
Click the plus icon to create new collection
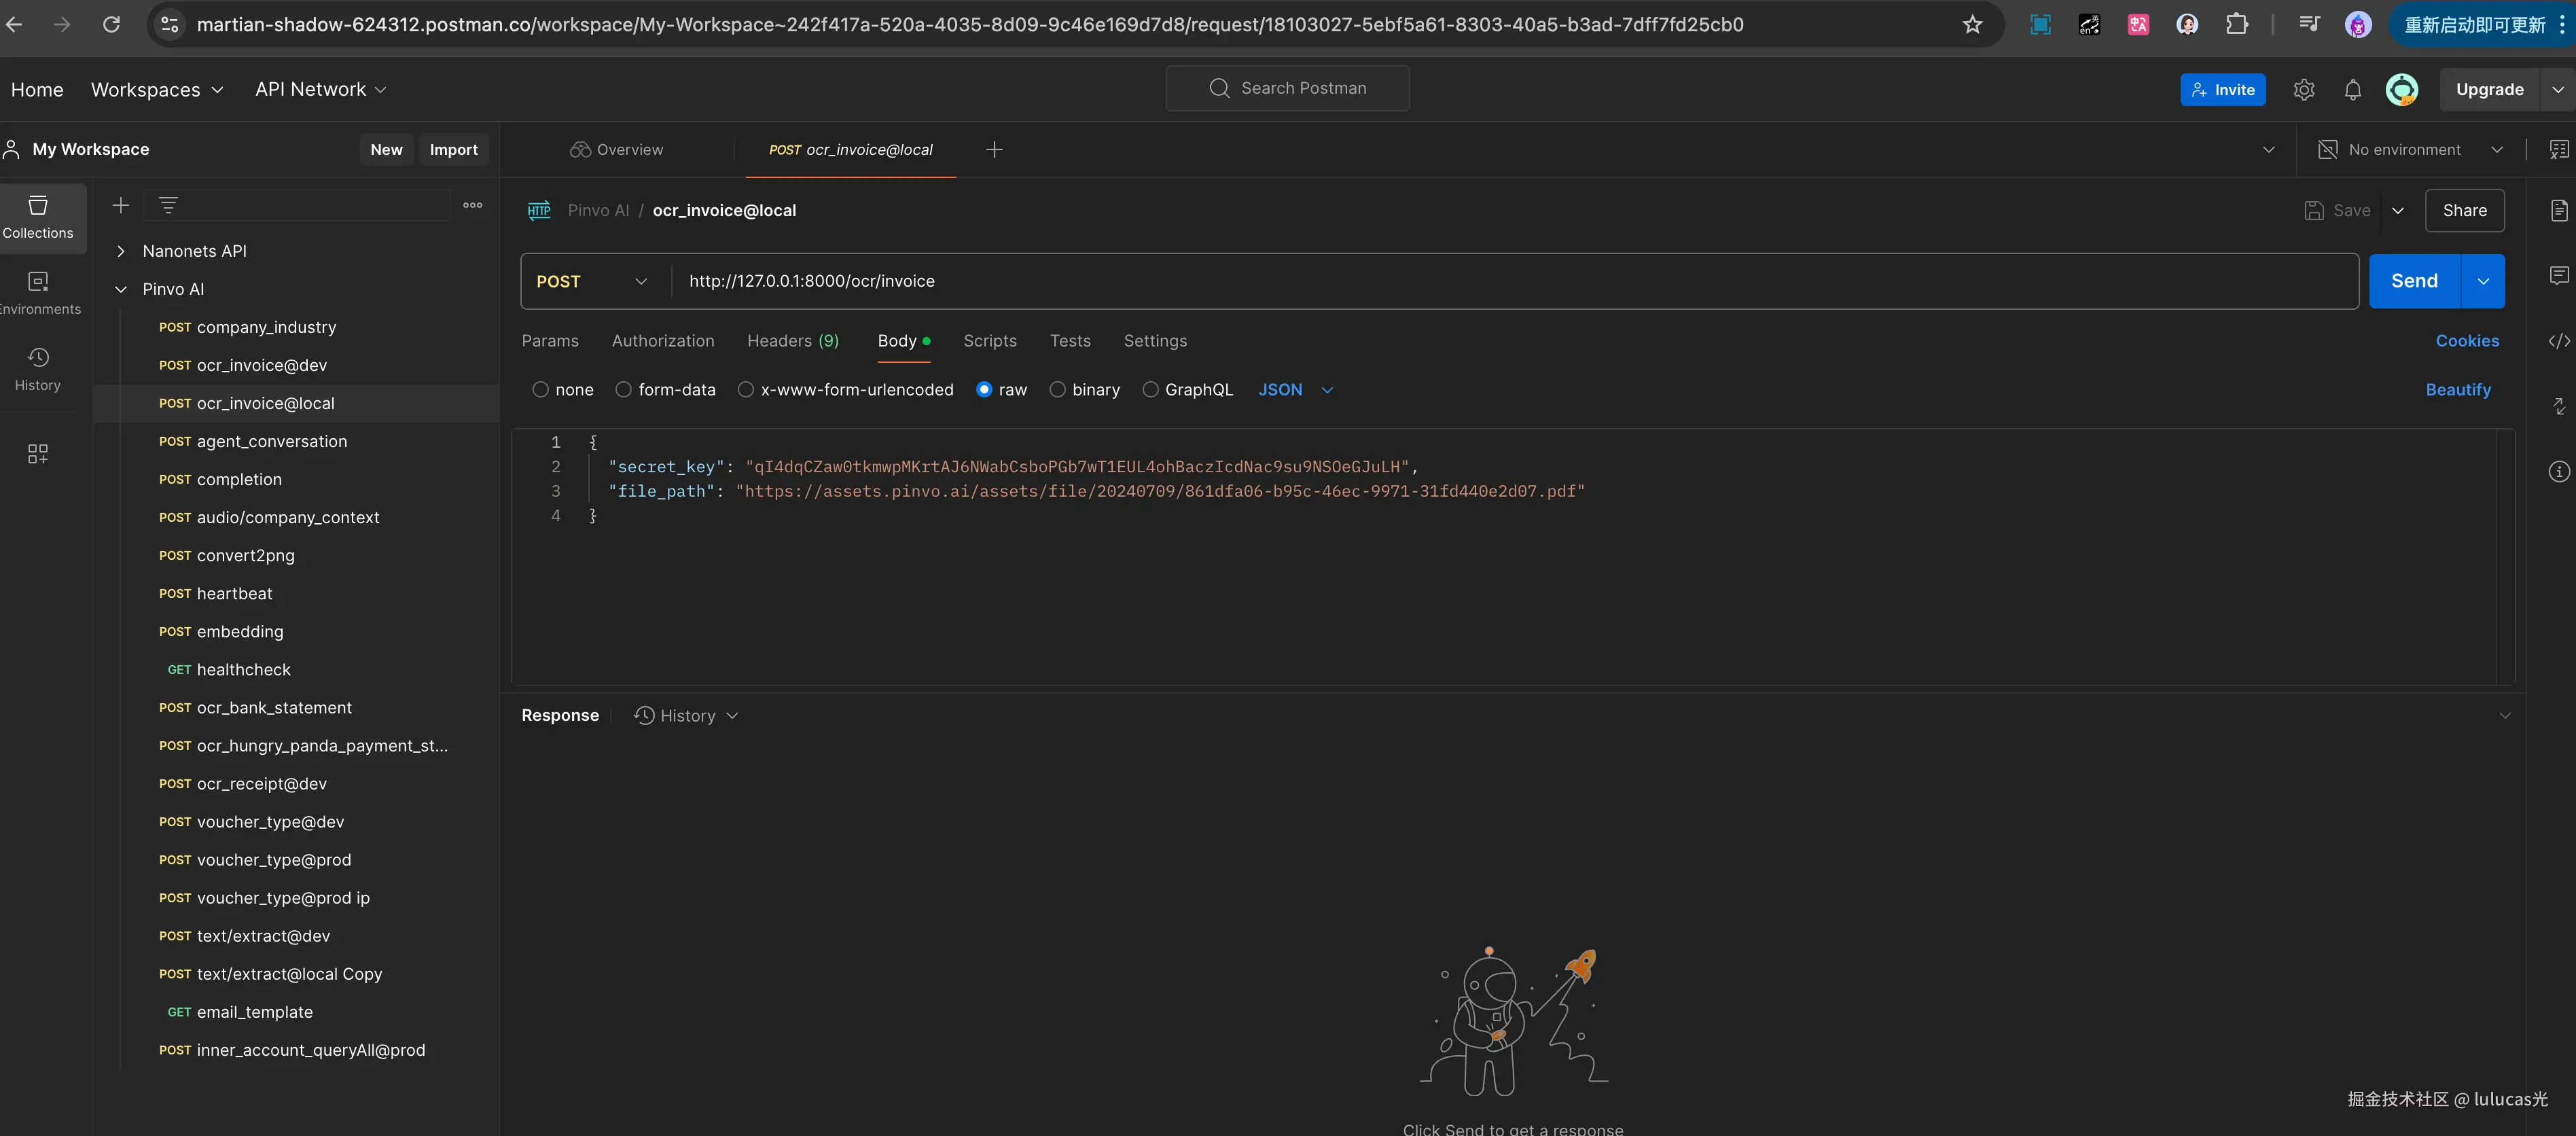point(121,205)
